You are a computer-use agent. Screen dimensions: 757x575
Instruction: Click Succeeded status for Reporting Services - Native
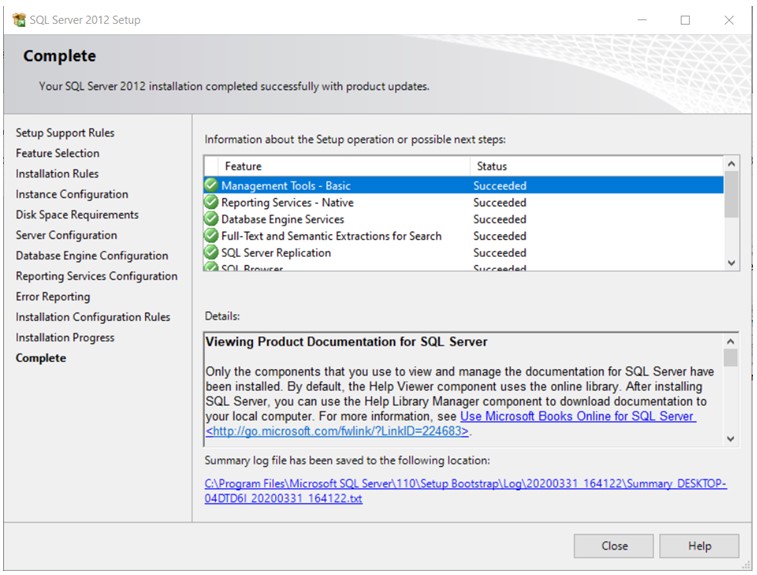pyautogui.click(x=500, y=202)
